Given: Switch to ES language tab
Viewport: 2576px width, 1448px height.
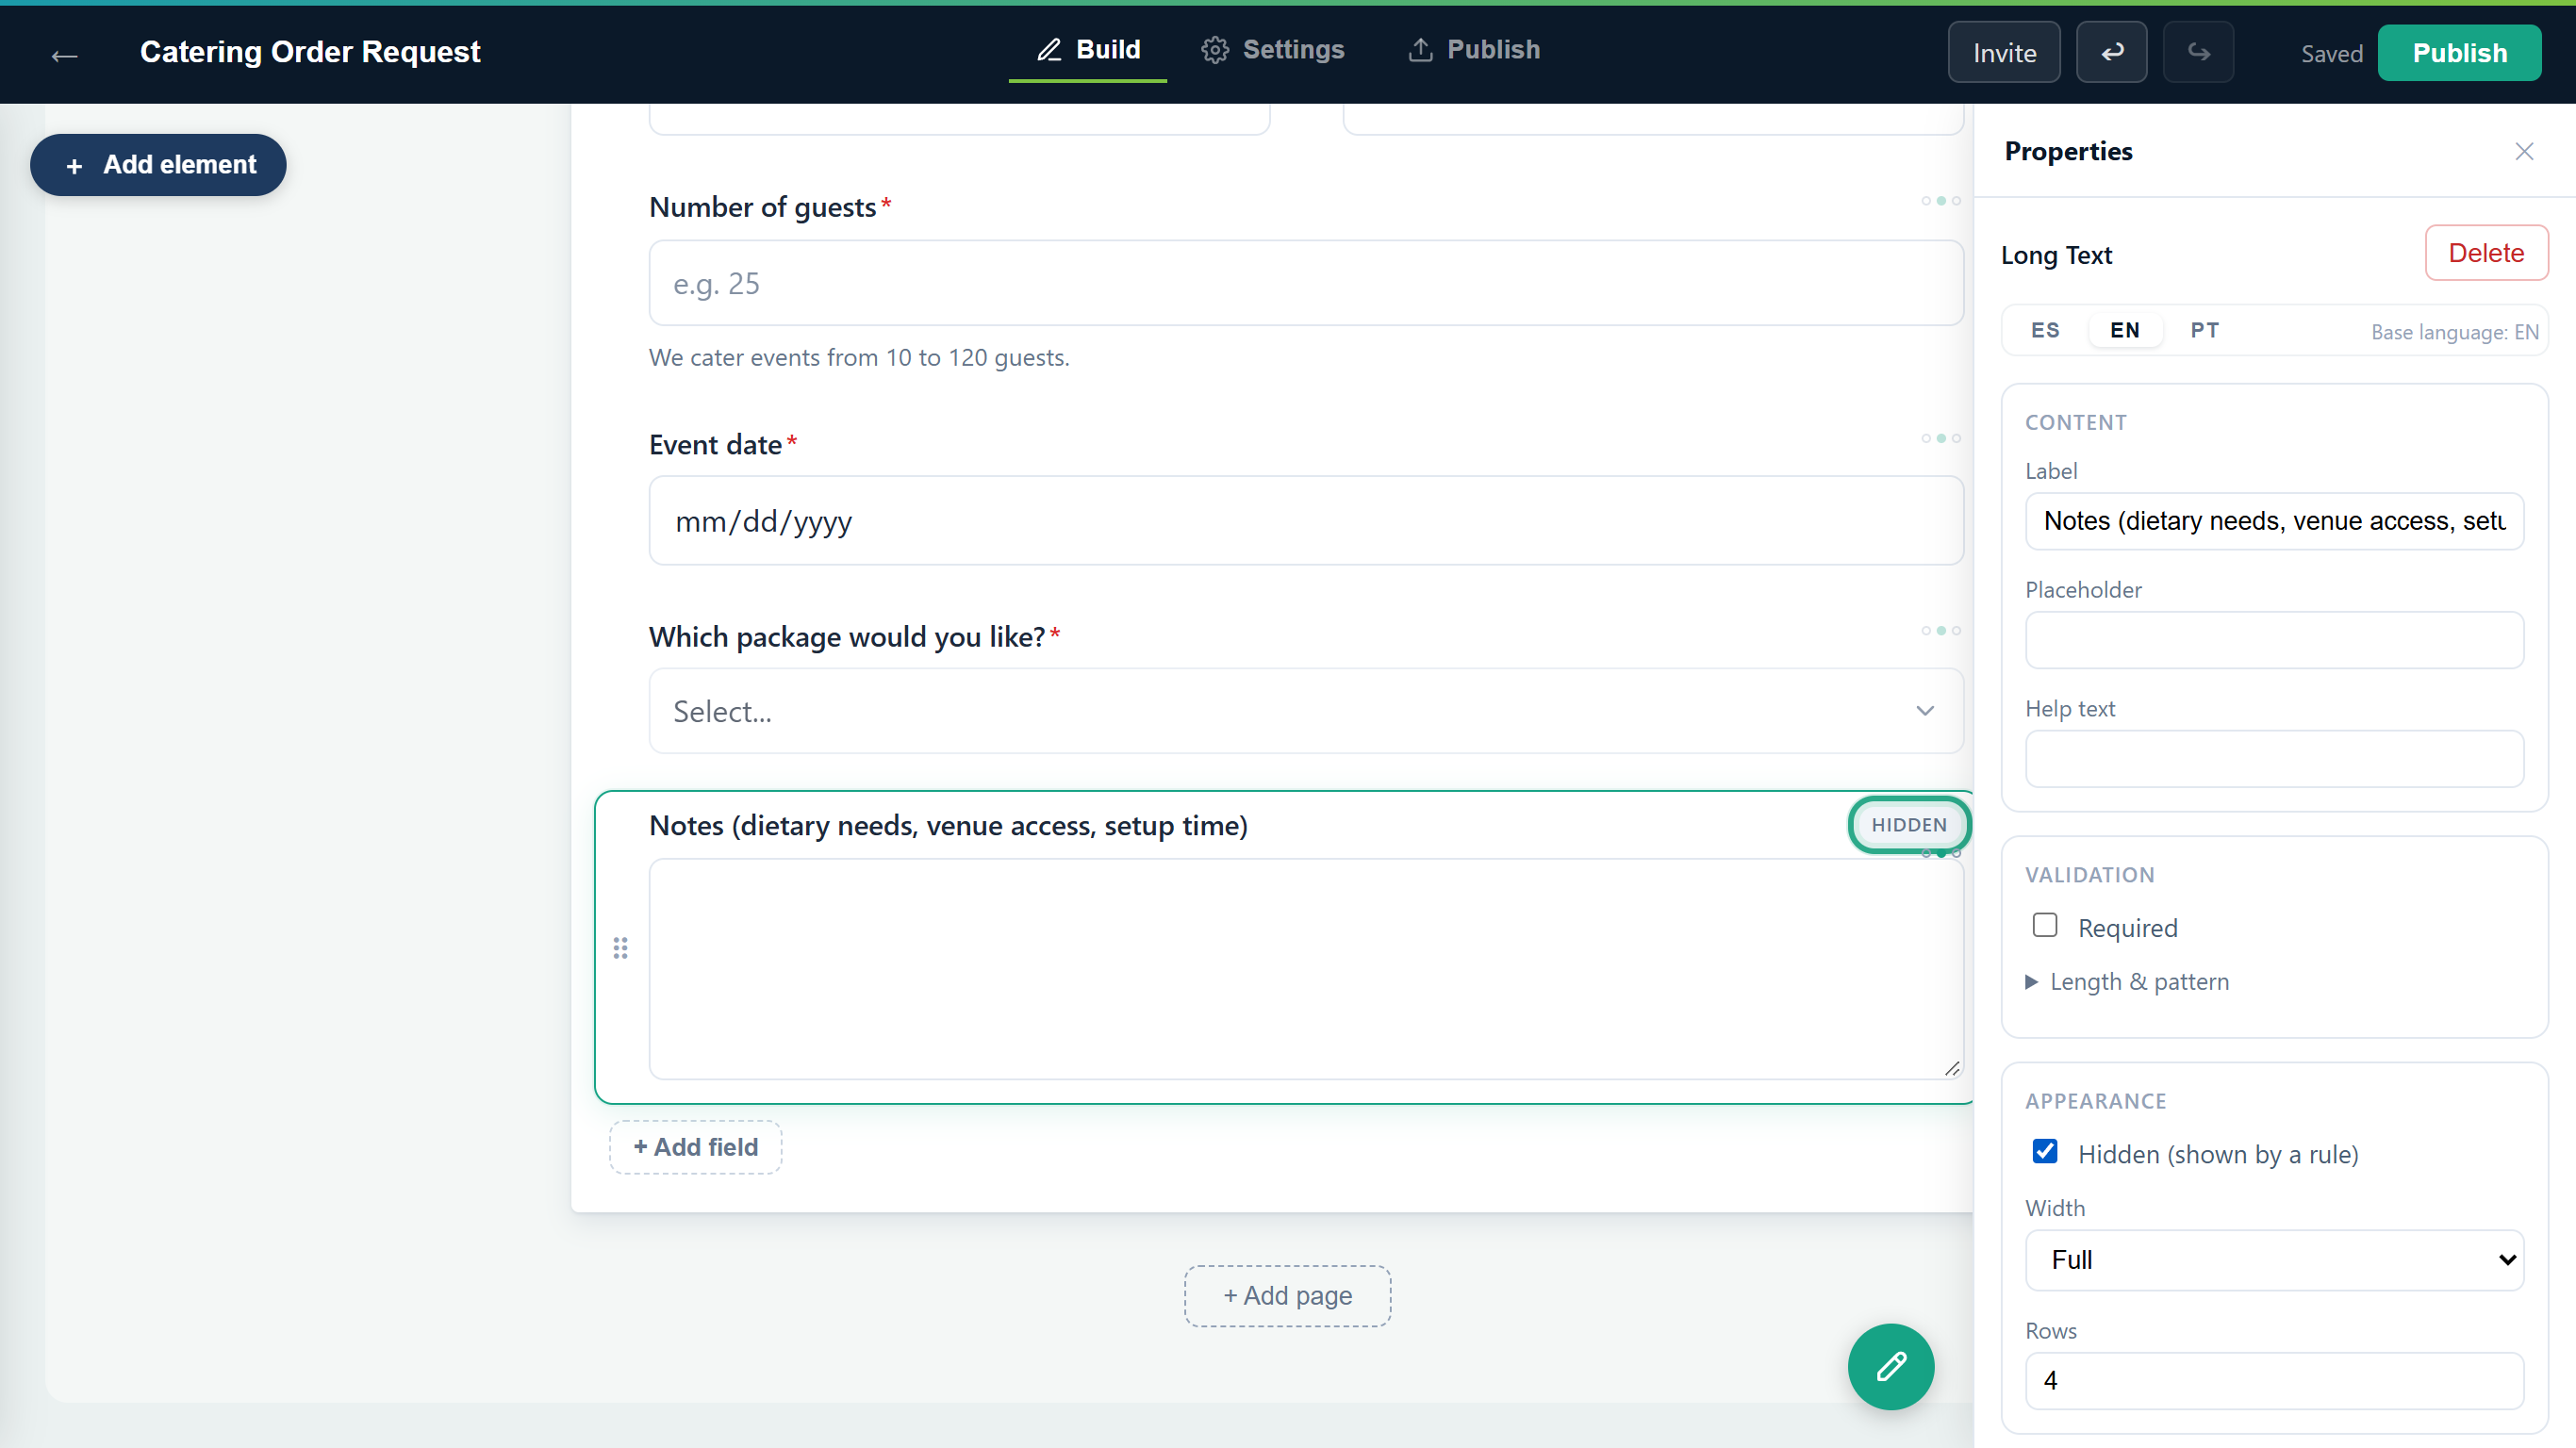Looking at the screenshot, I should pyautogui.click(x=2045, y=330).
